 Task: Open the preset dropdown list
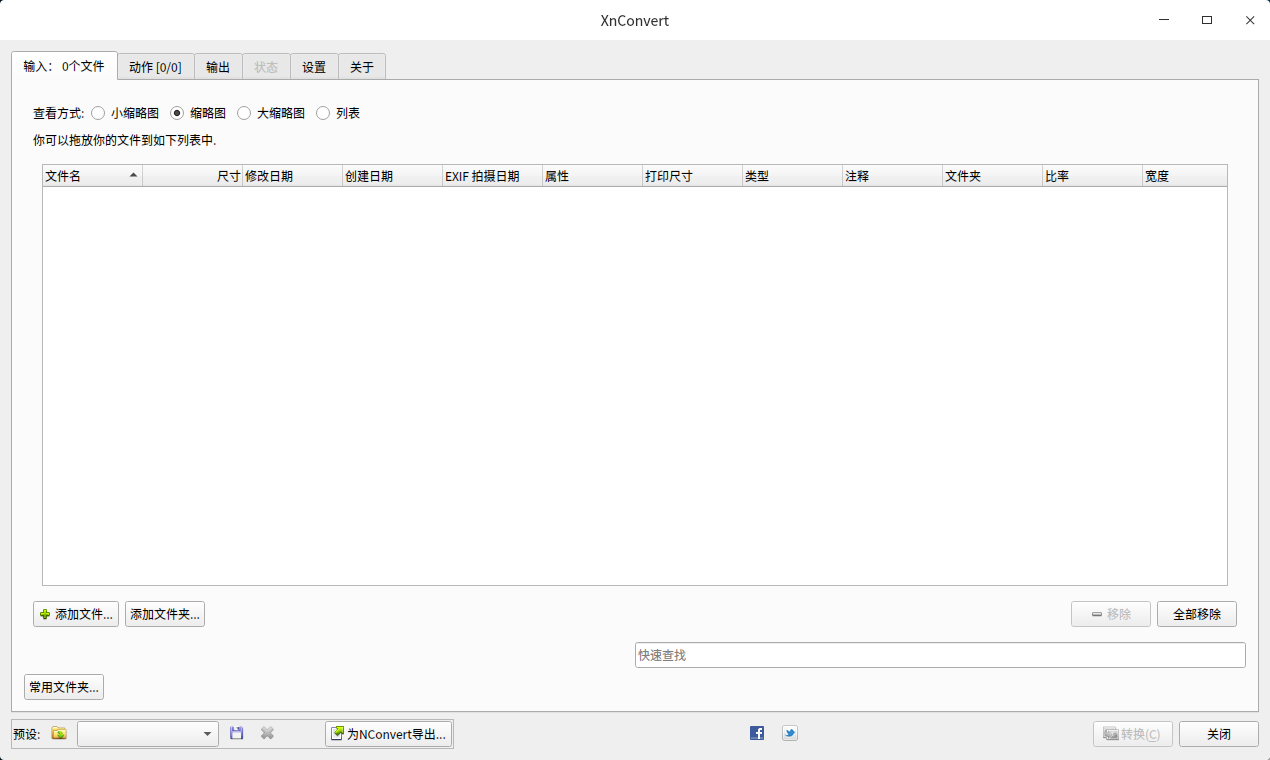pos(208,733)
